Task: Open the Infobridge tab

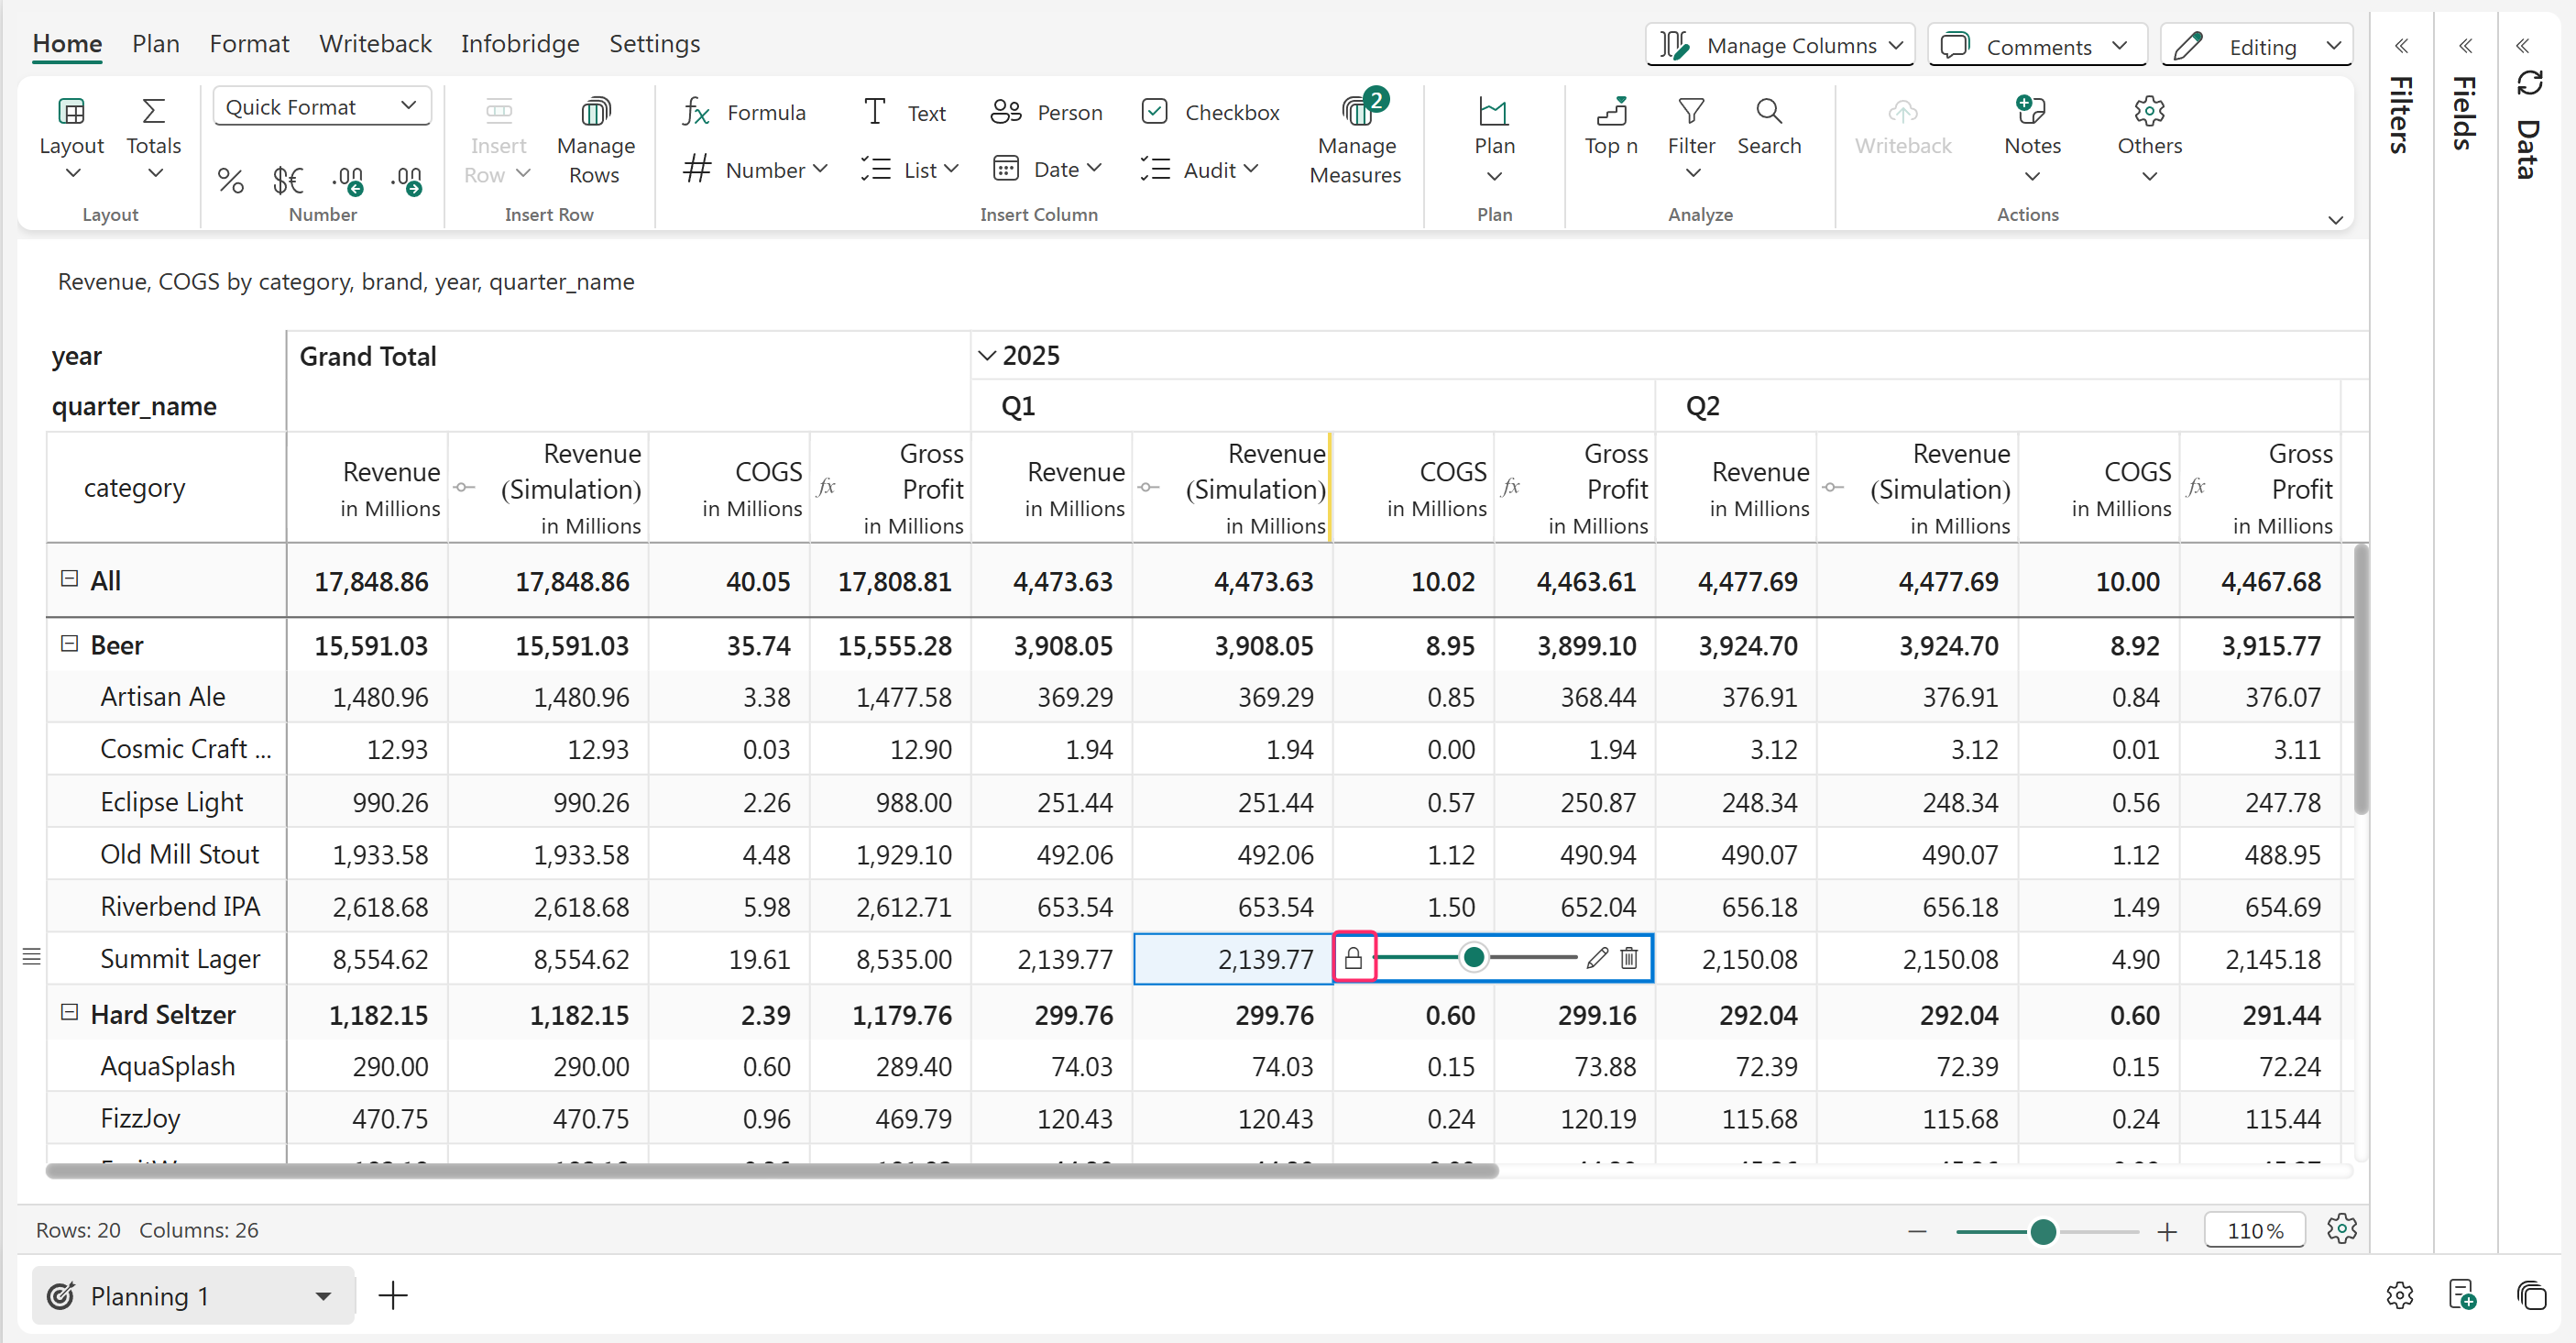Action: click(x=520, y=44)
